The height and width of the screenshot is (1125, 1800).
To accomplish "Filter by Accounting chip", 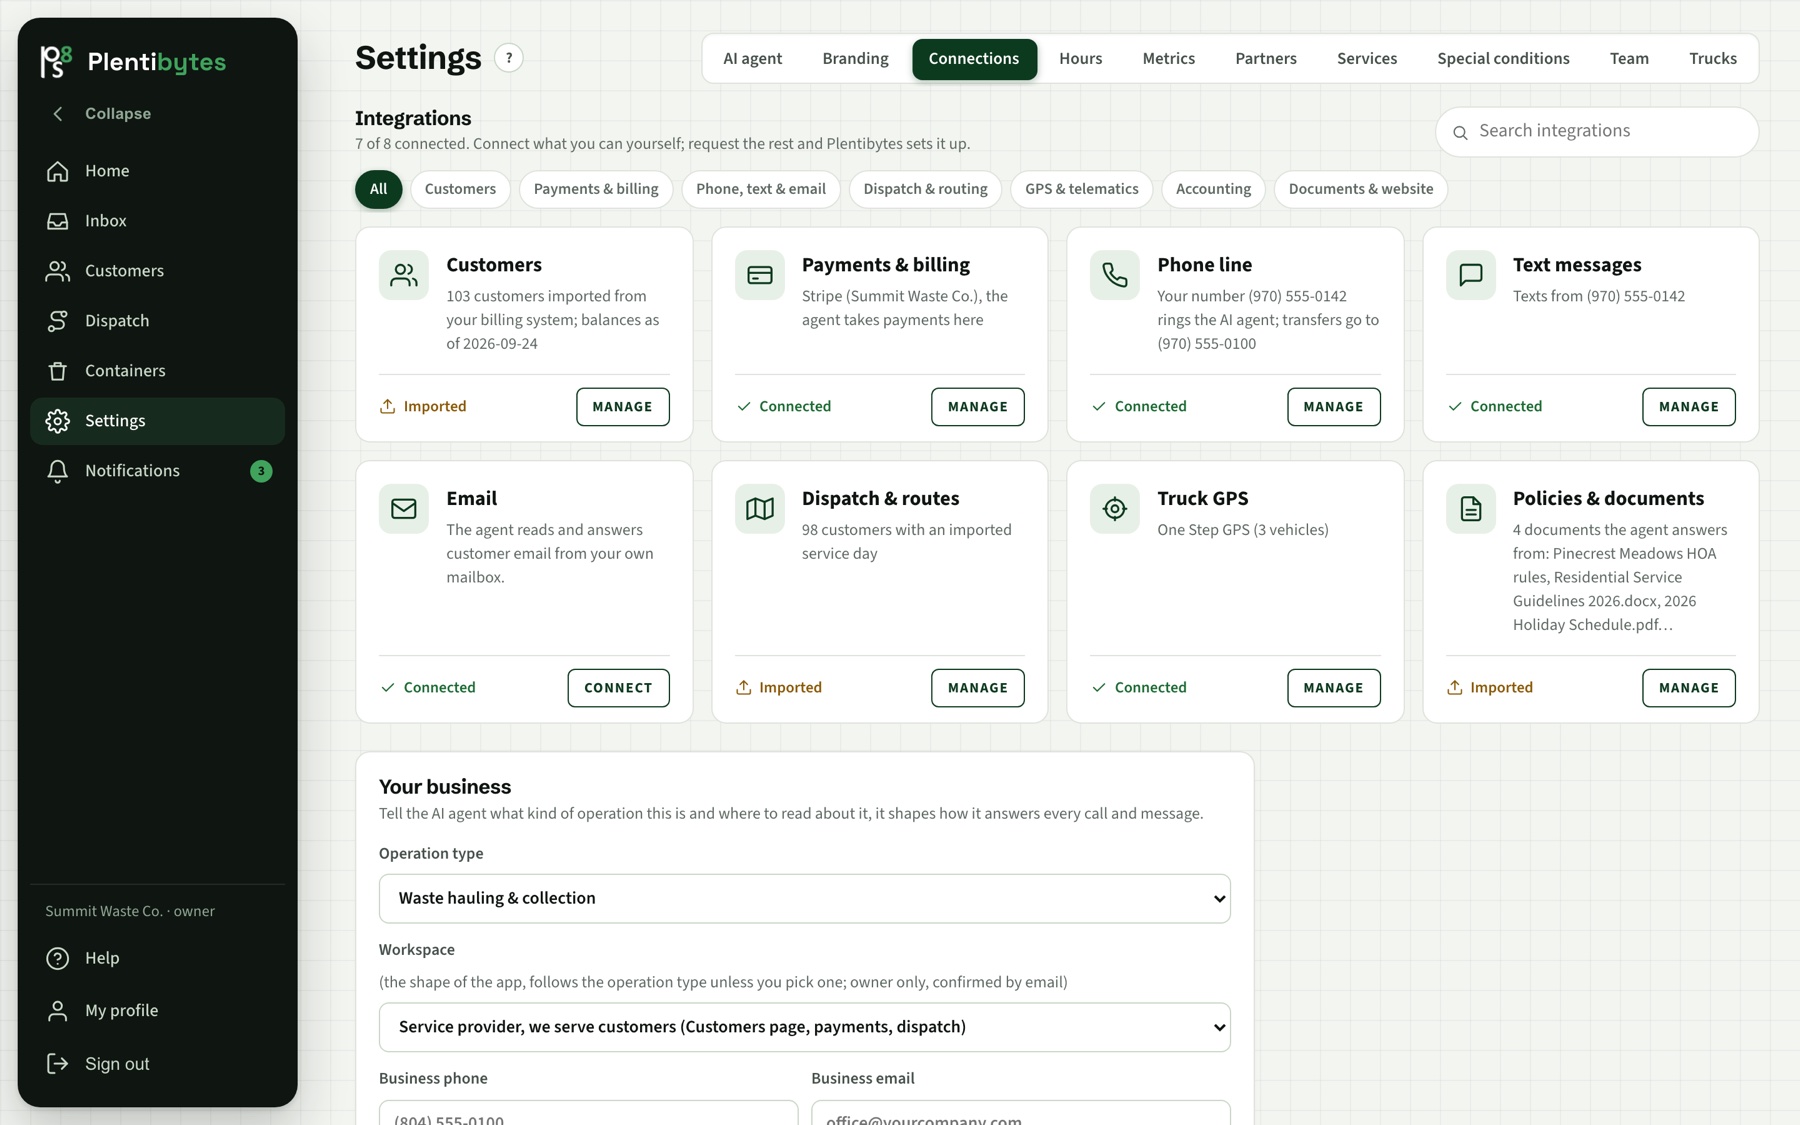I will pos(1213,190).
